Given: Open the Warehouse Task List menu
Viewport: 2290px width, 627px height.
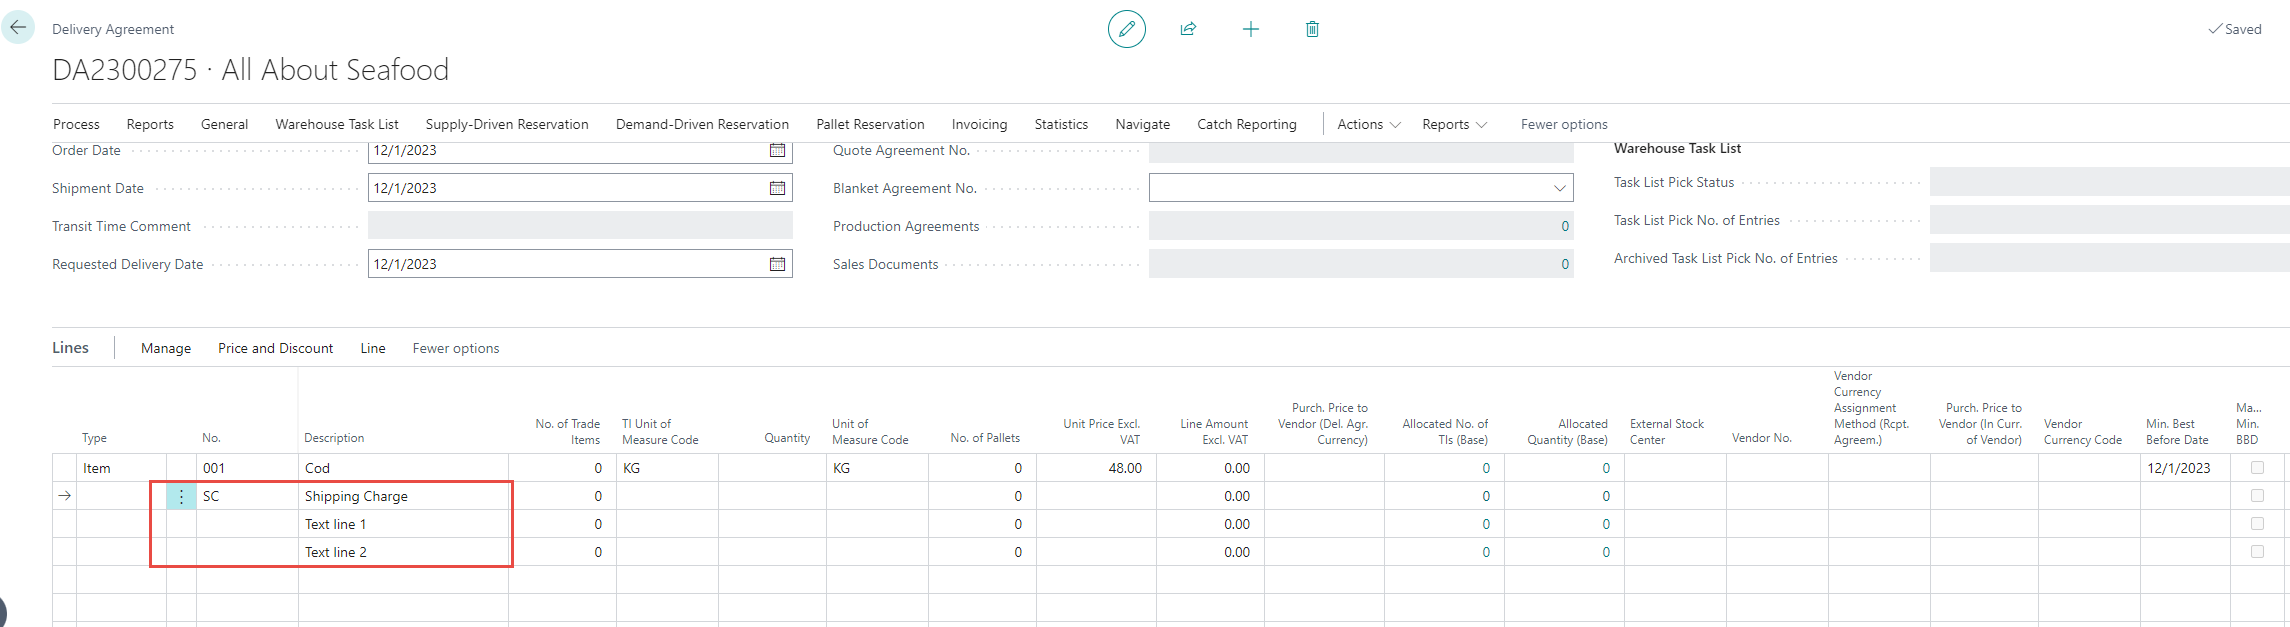Looking at the screenshot, I should (x=337, y=124).
